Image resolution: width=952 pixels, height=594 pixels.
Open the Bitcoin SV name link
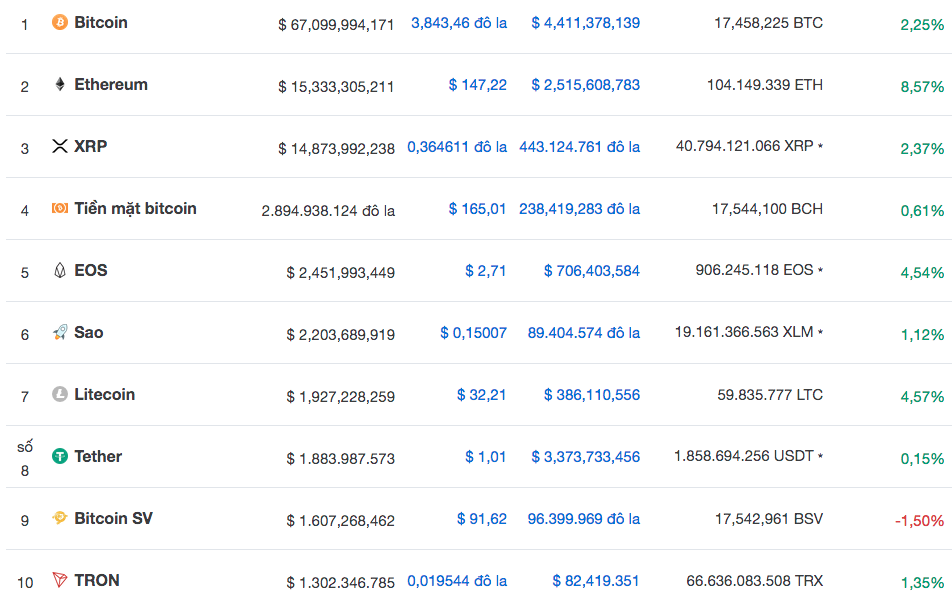click(114, 518)
